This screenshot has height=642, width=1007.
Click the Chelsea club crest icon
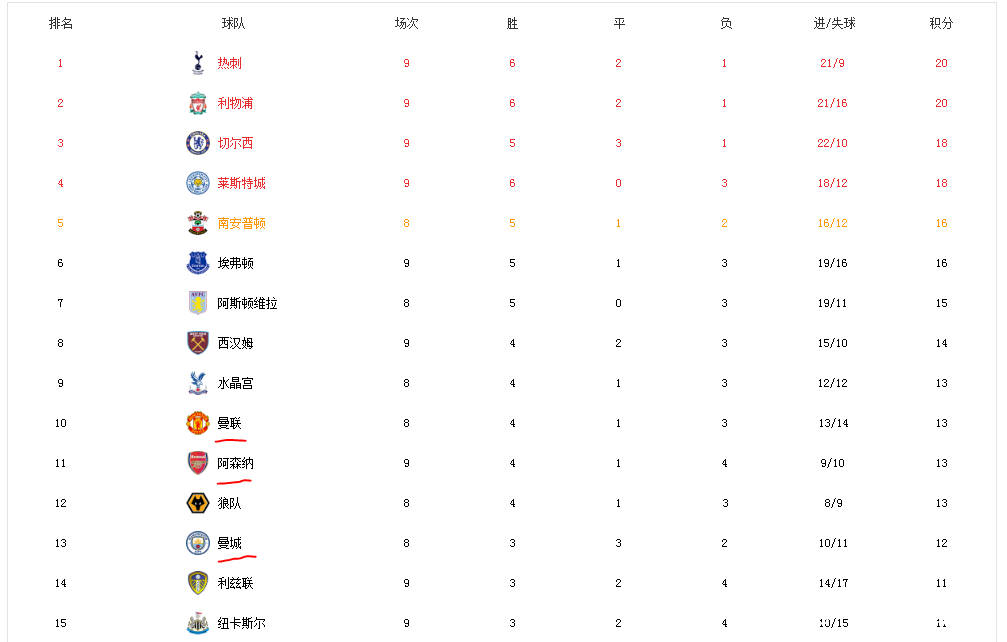[x=197, y=143]
